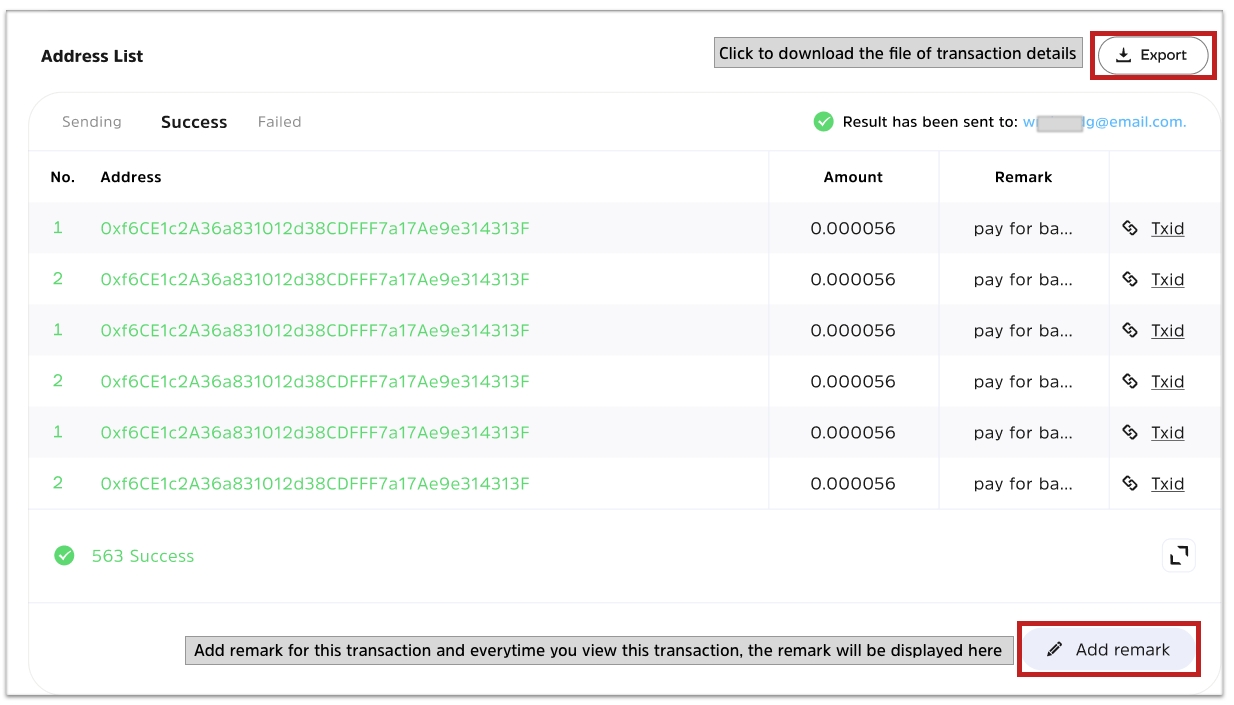Click the pencil icon on Add remark
Viewport: 1234px width, 705px height.
pos(1054,650)
